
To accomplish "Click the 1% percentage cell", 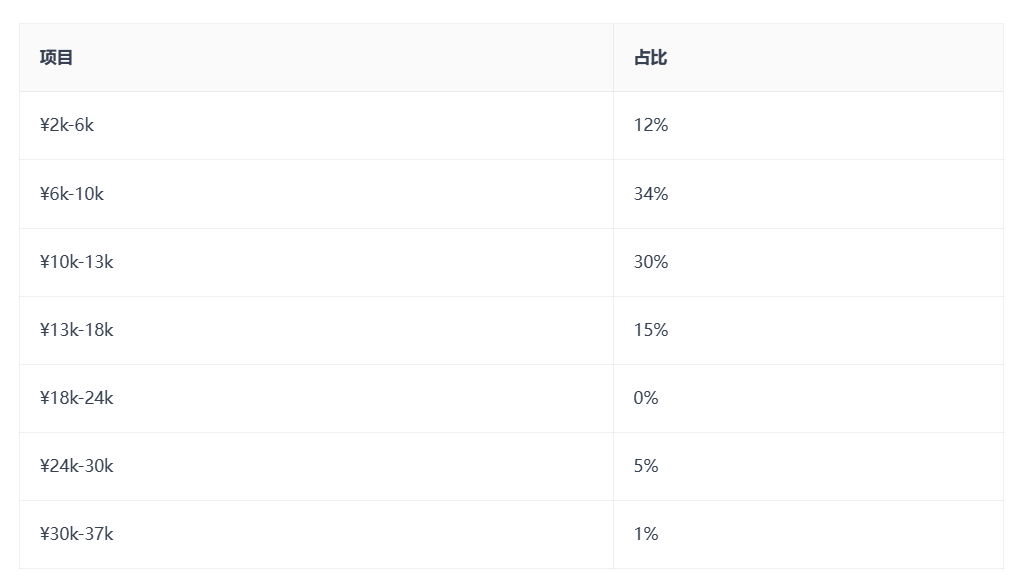I will (646, 534).
